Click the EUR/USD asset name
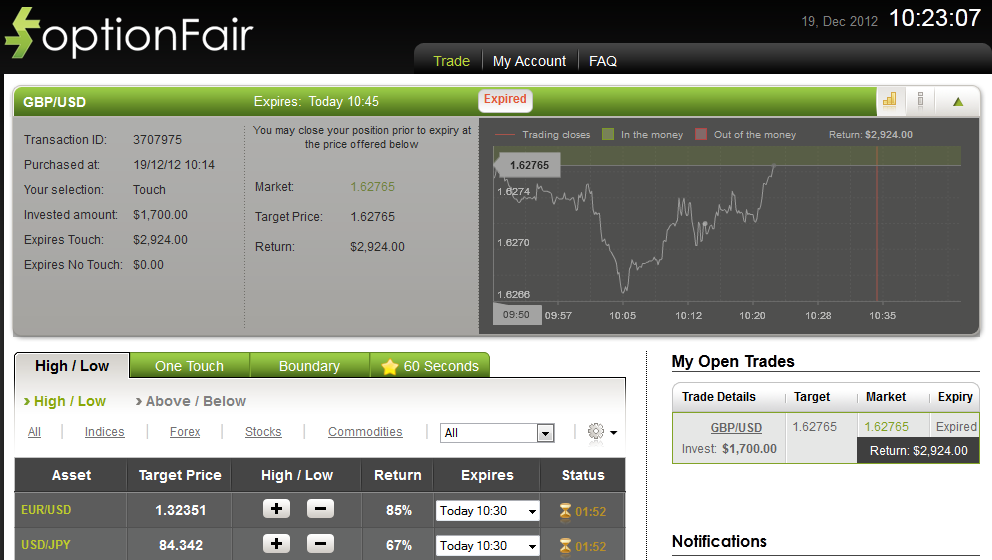Viewport: 992px width, 560px height. 46,509
